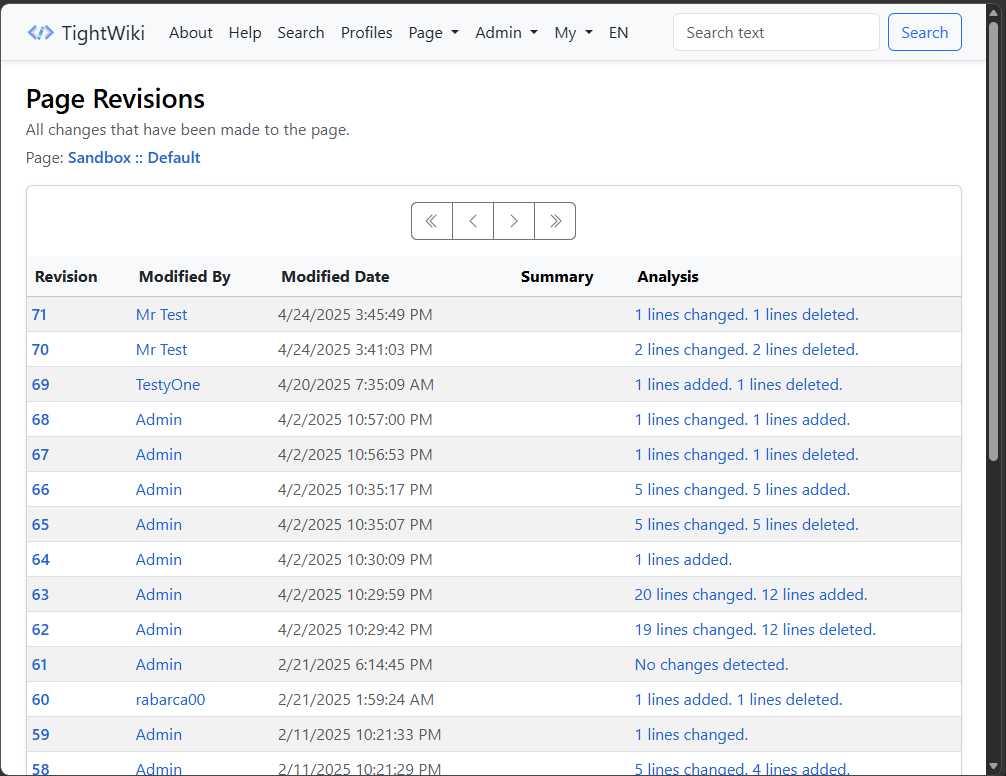Open the About menu item

click(x=191, y=33)
